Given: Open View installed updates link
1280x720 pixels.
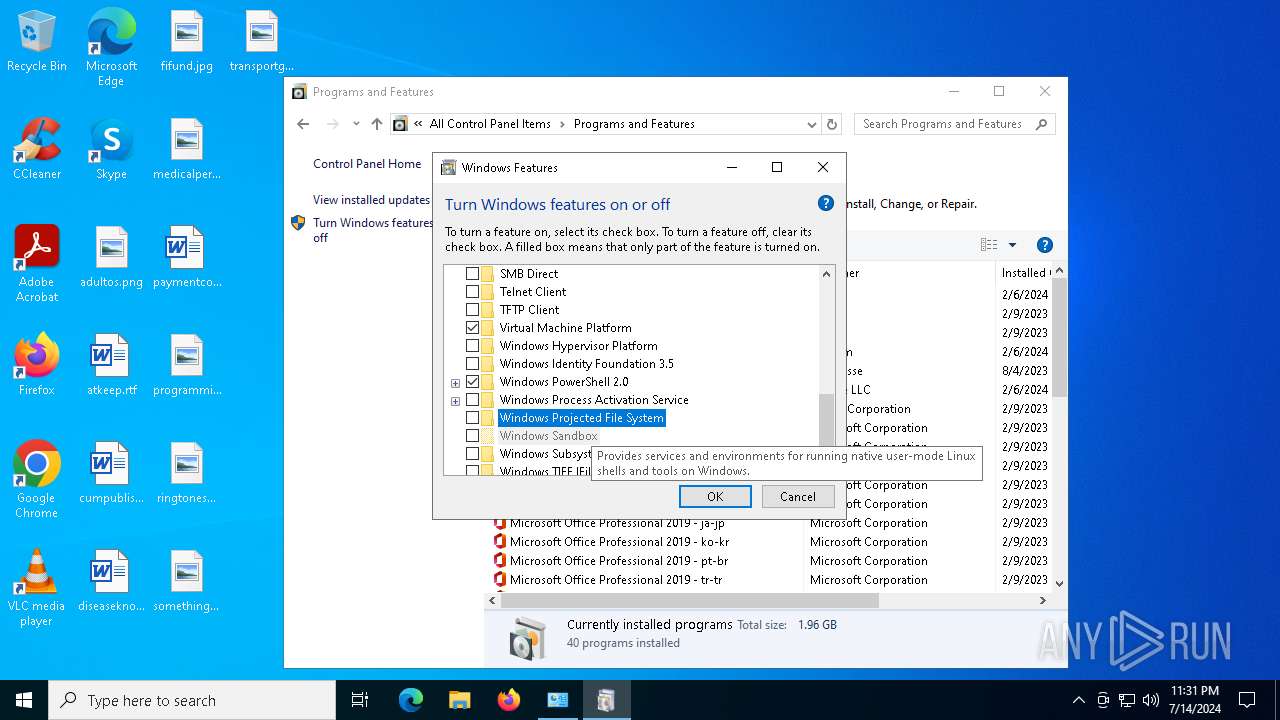Looking at the screenshot, I should 371,200.
